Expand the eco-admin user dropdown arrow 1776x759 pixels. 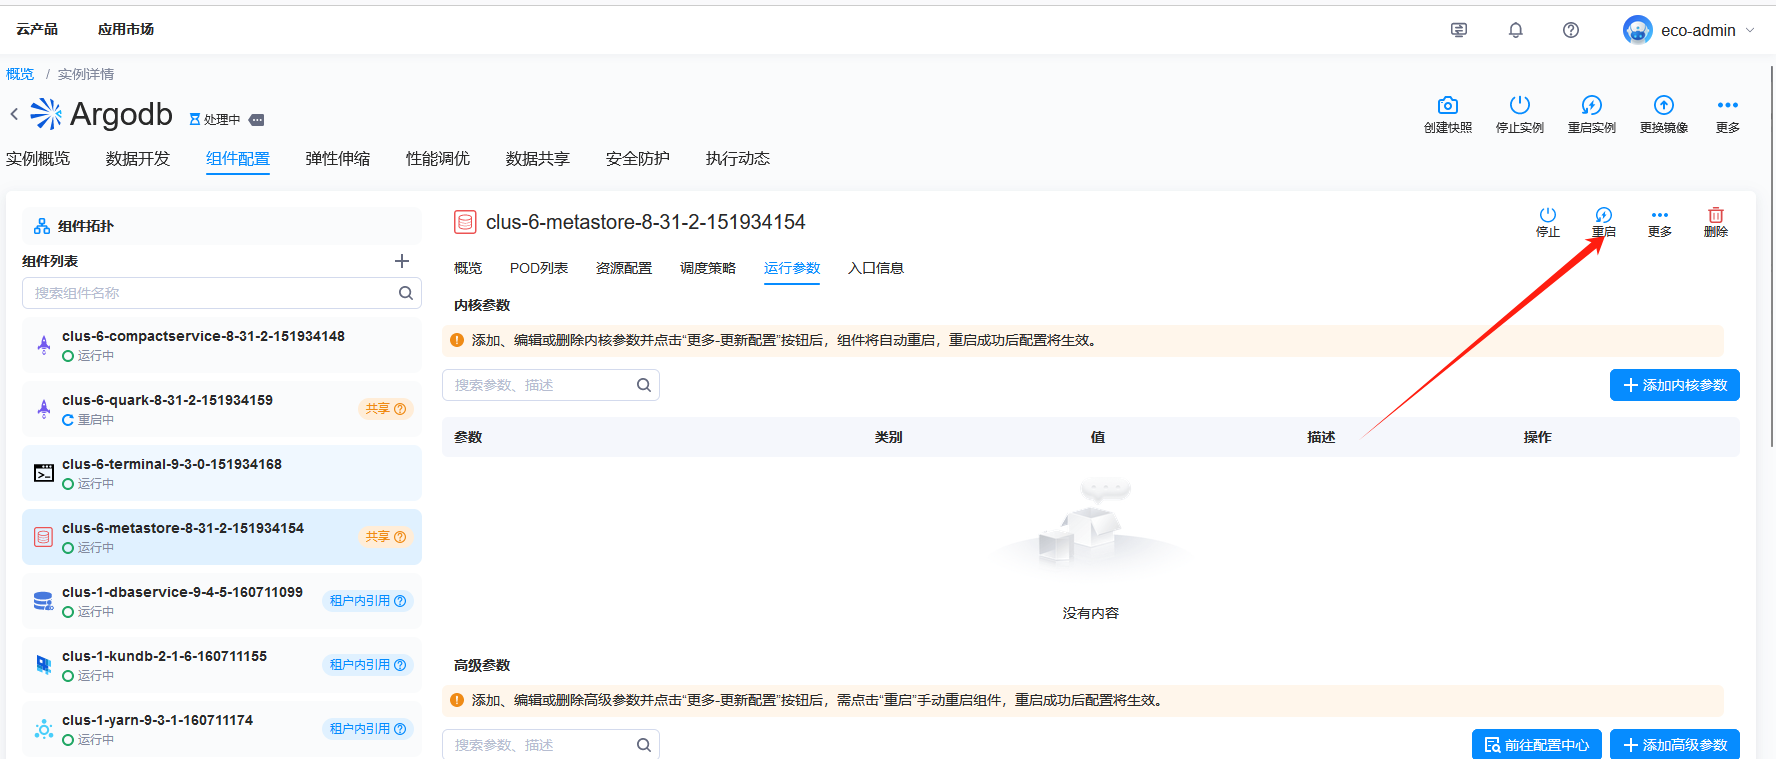pyautogui.click(x=1750, y=30)
